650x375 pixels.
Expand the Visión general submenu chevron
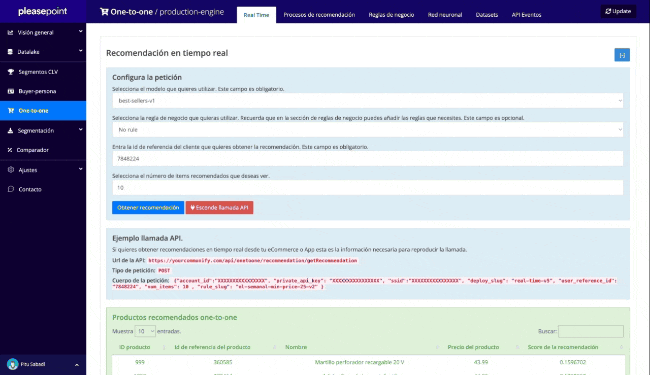(x=80, y=31)
